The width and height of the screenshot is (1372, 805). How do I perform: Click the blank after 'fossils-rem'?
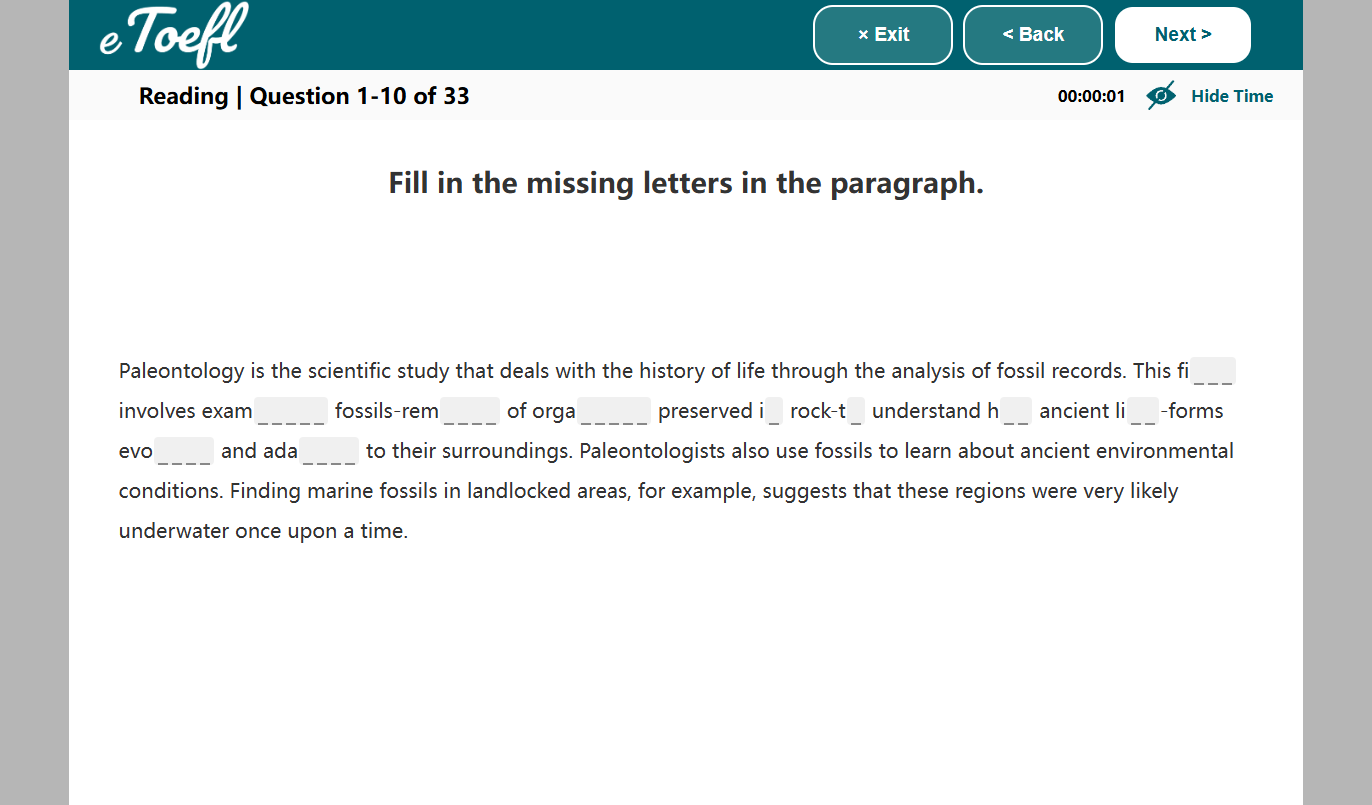[x=469, y=410]
